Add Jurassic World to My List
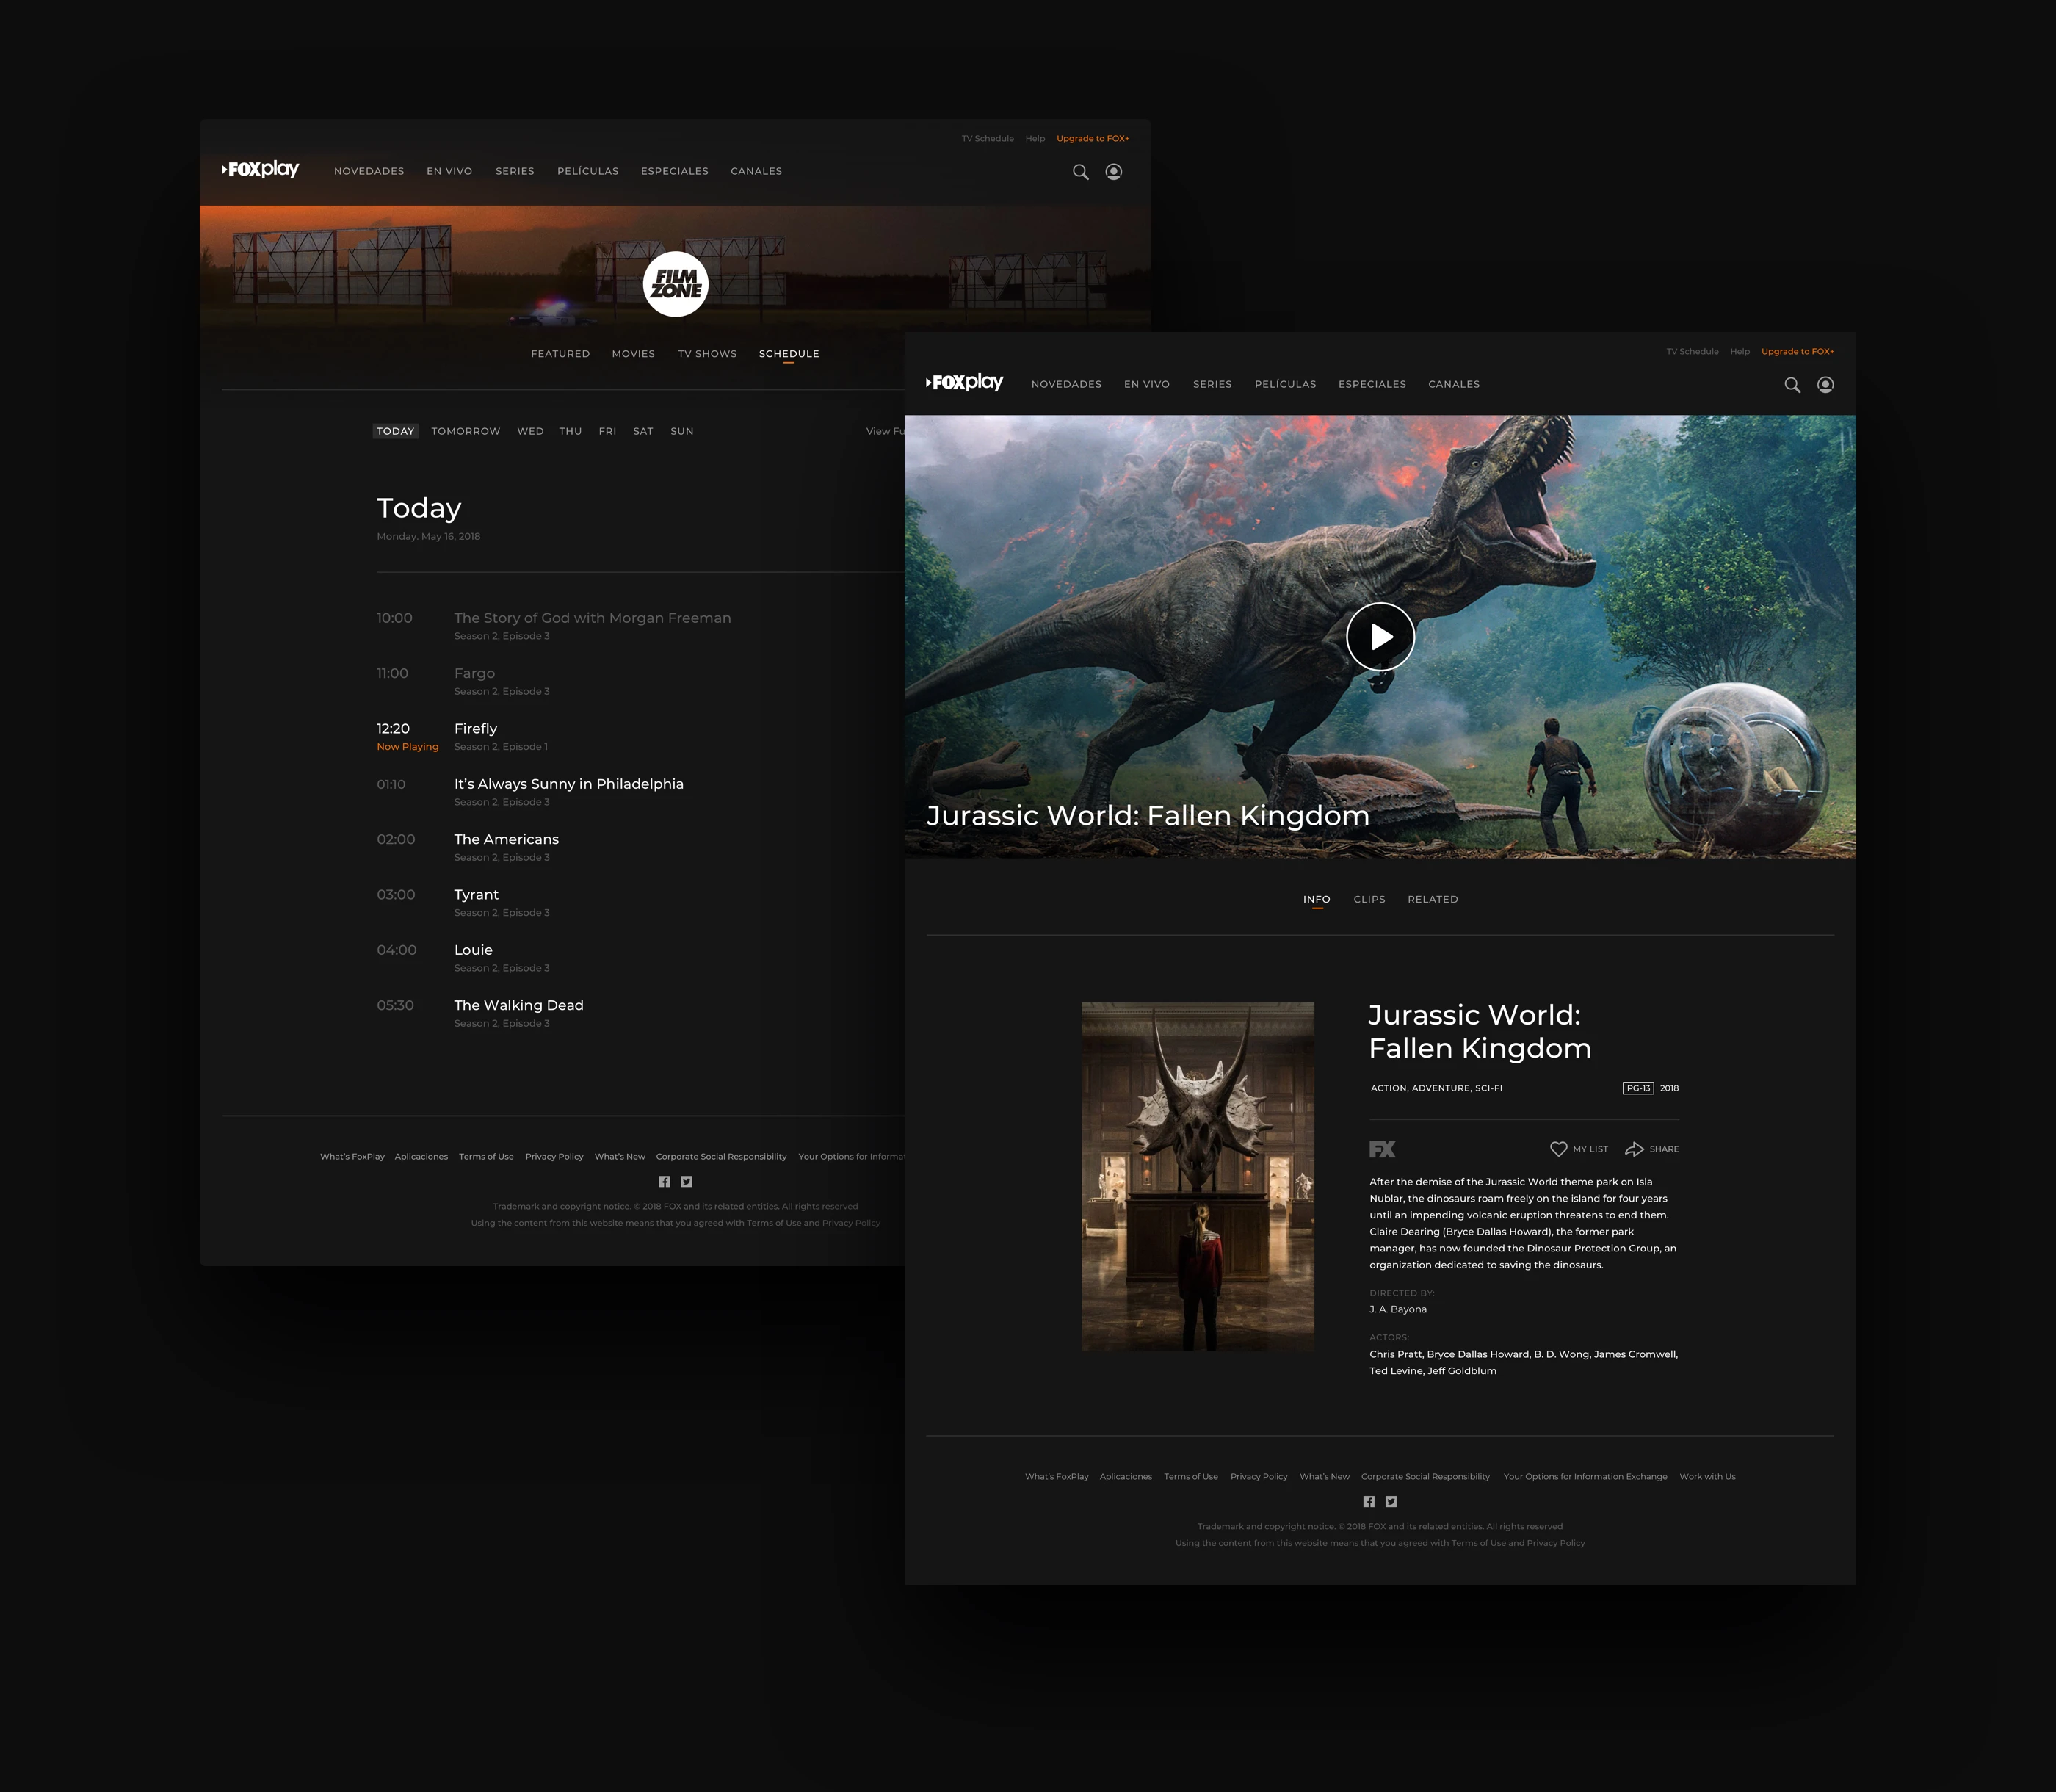 [x=1578, y=1149]
